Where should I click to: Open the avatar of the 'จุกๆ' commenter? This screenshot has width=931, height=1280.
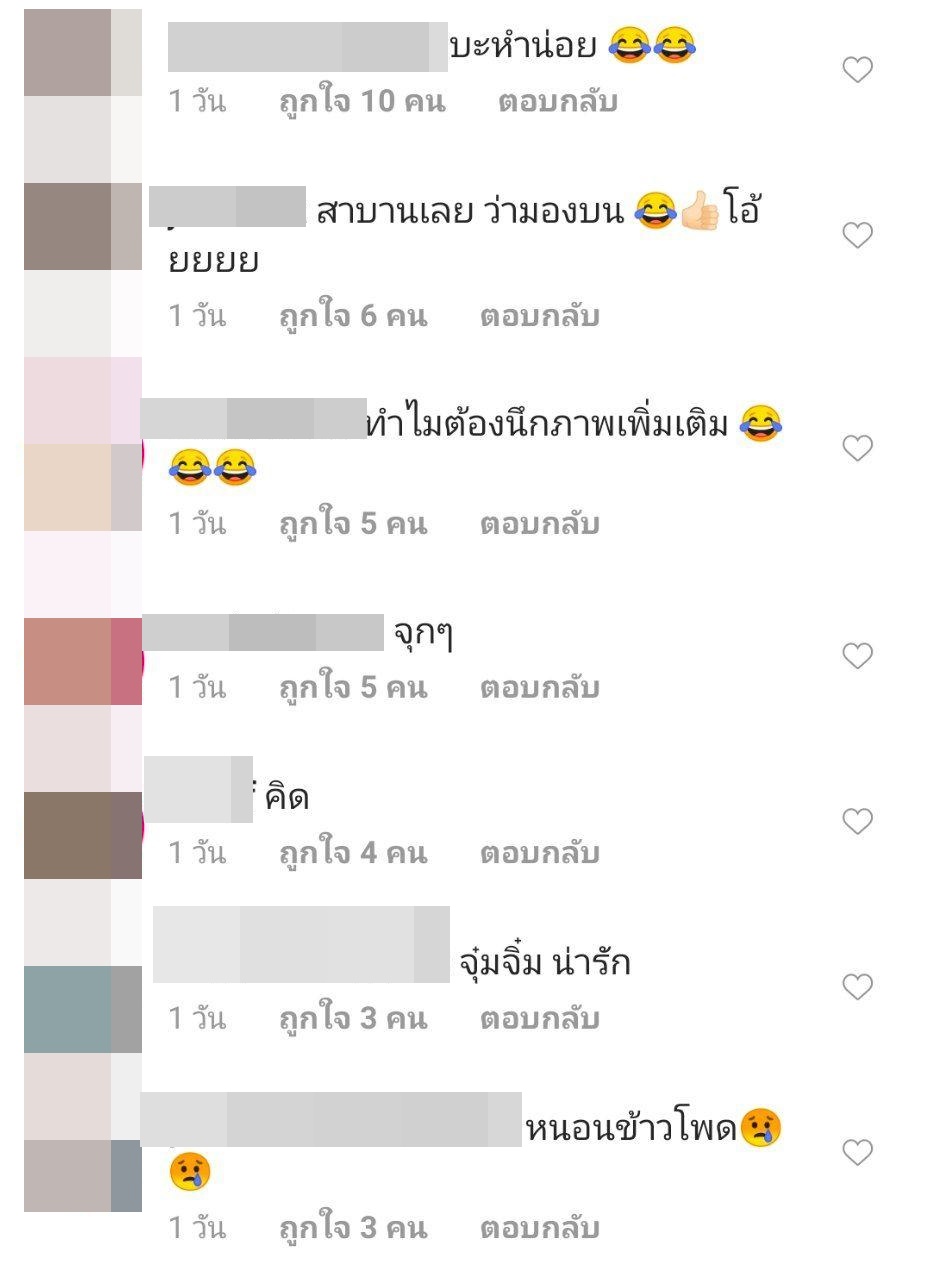(x=83, y=661)
